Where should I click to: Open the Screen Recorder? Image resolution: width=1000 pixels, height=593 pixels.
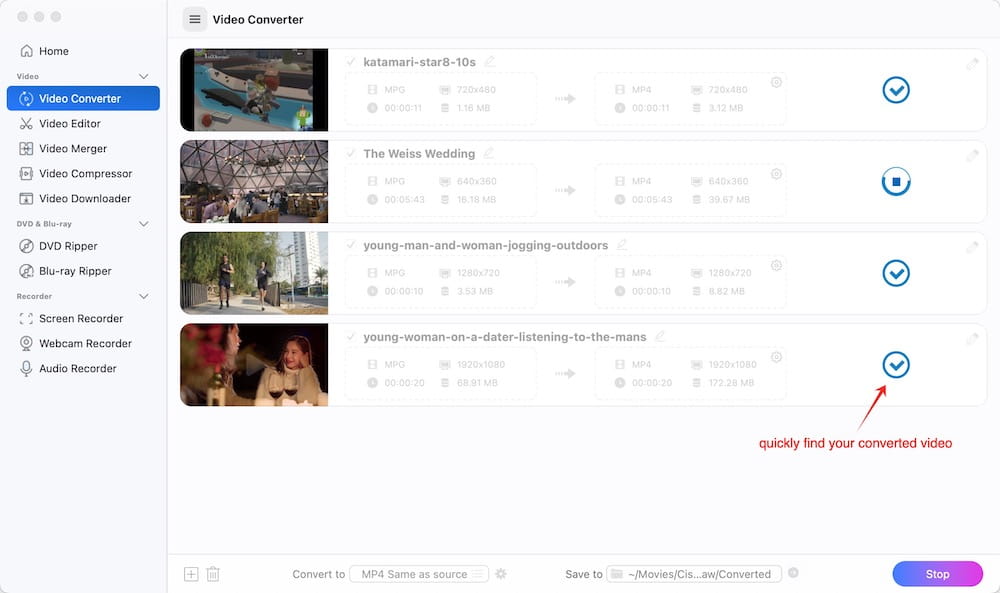tap(83, 318)
